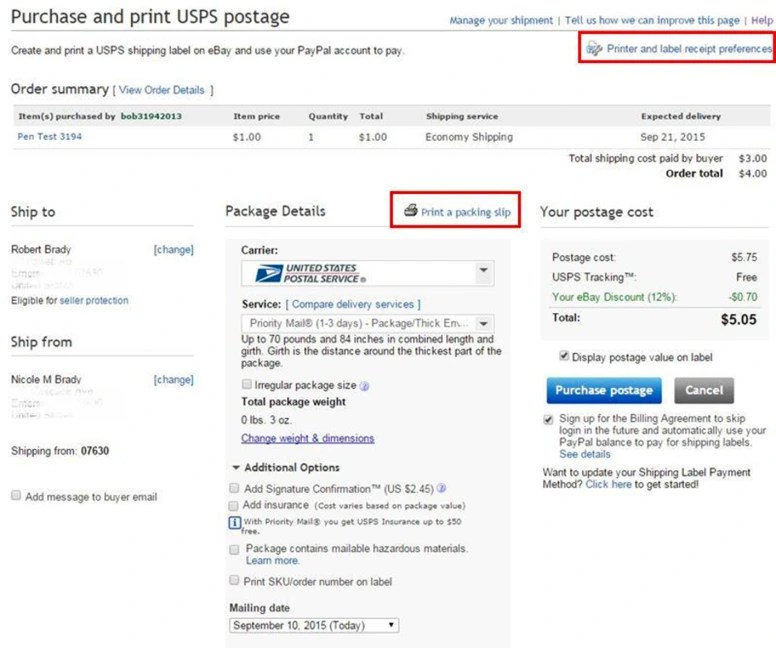This screenshot has height=648, width=776.
Task: Click the Pen Test 3194 item link
Action: (50, 136)
